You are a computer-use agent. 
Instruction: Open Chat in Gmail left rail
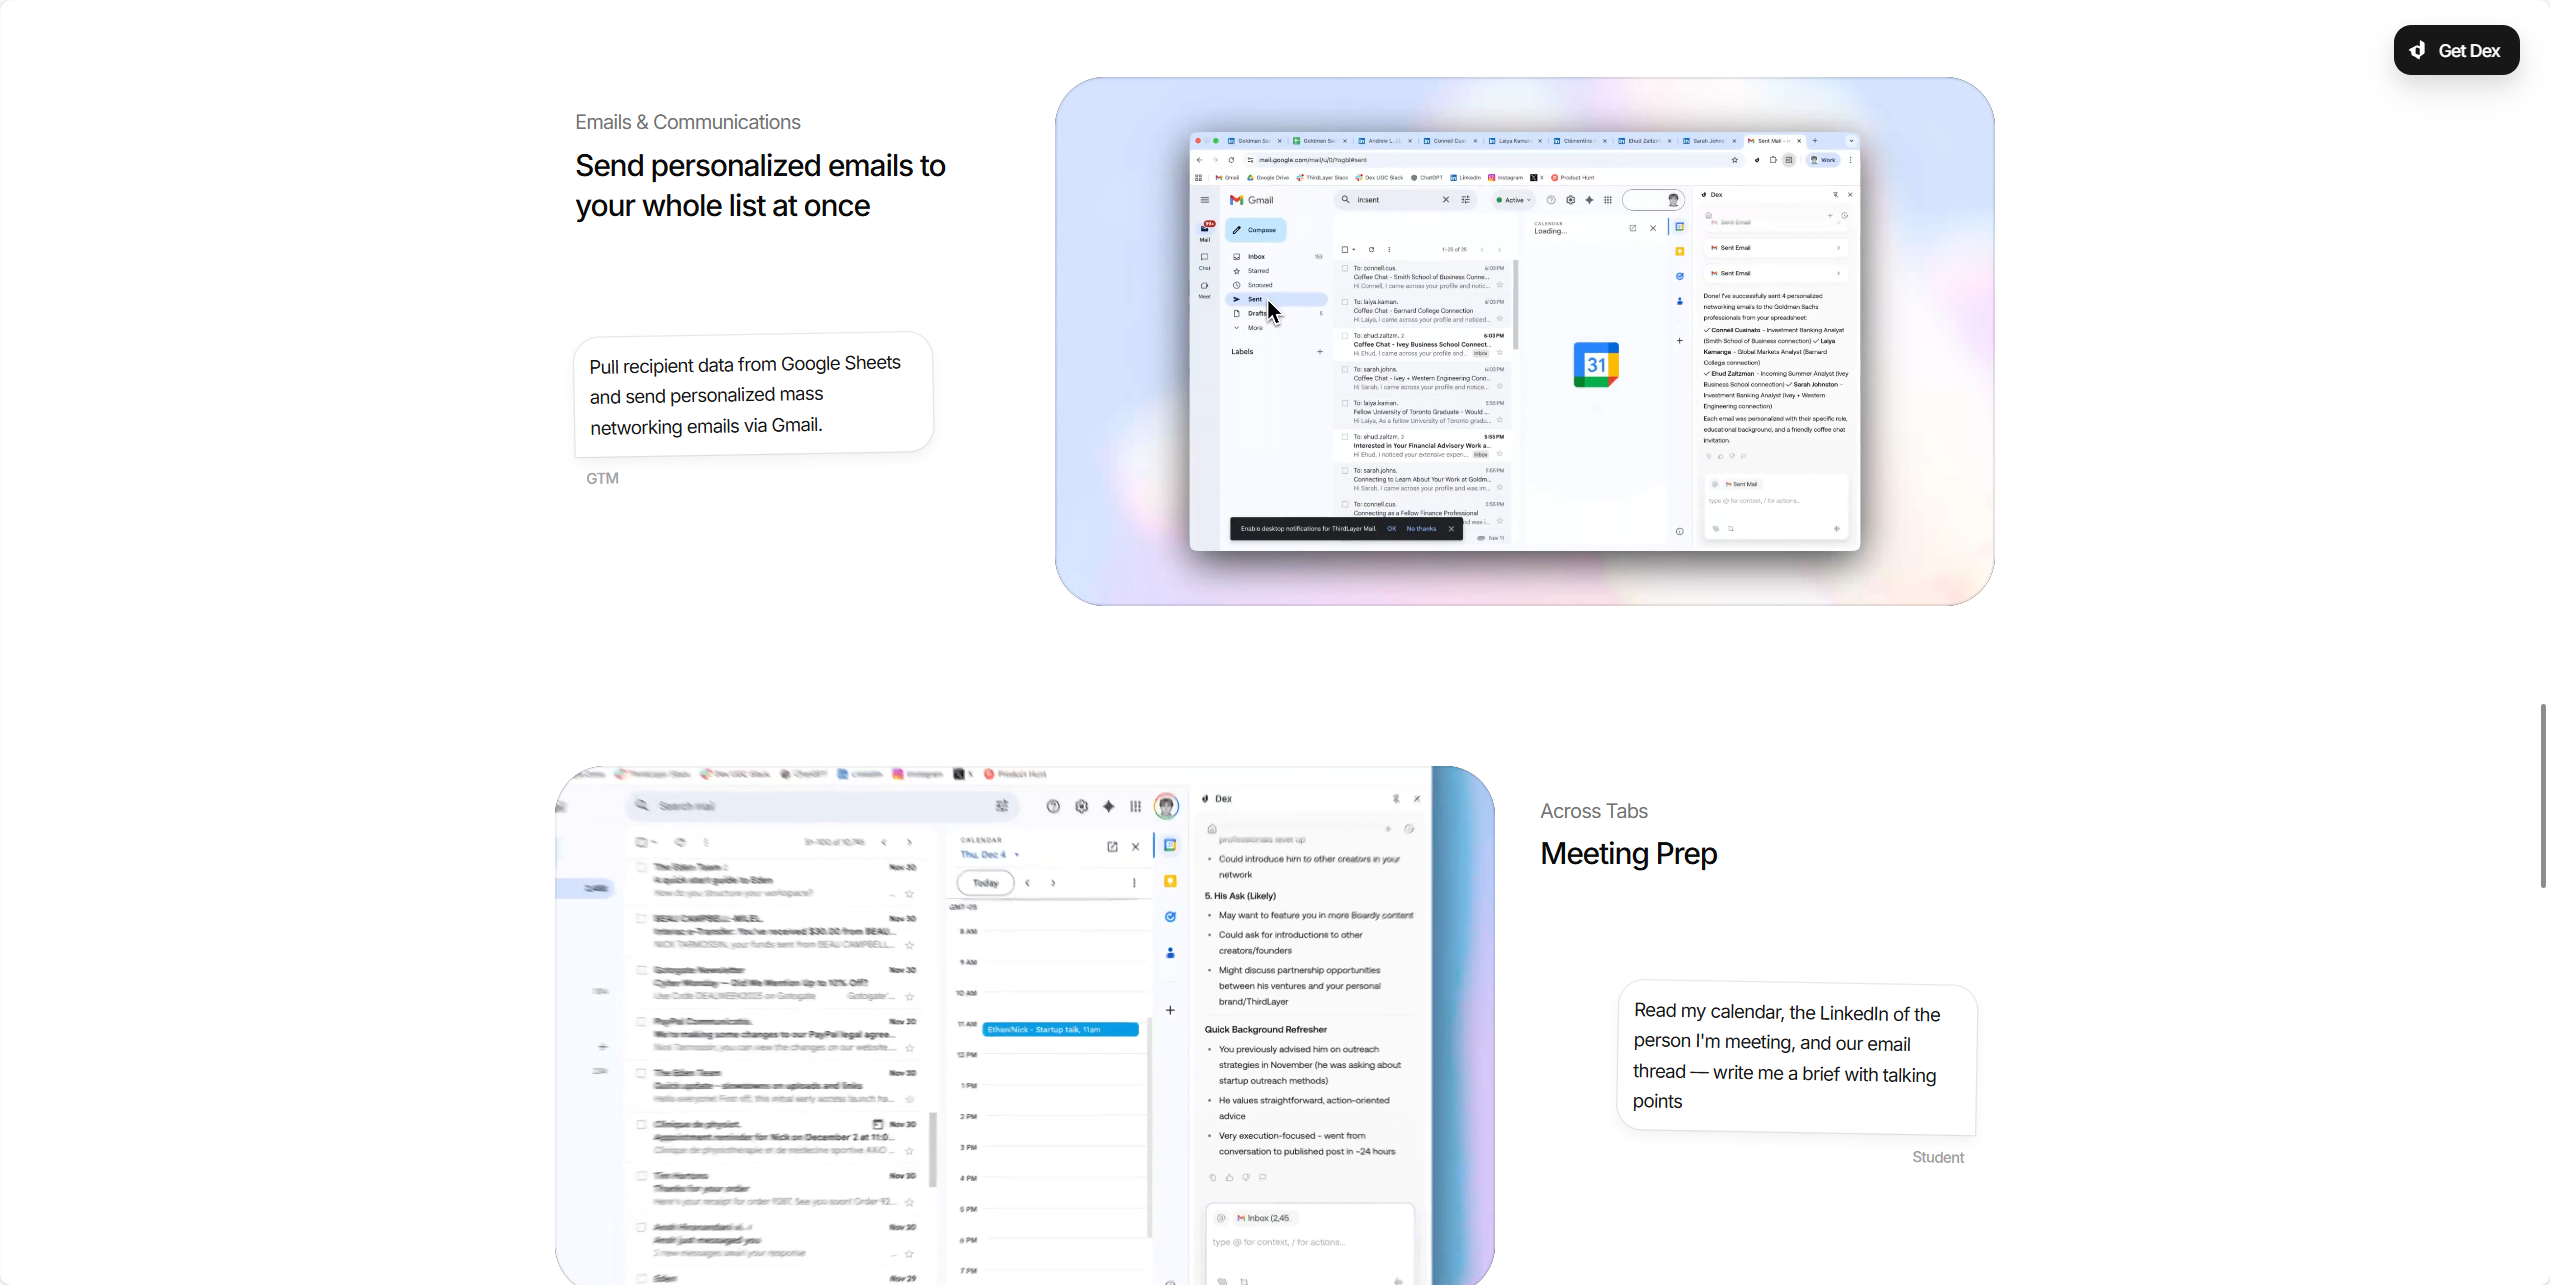point(1204,261)
